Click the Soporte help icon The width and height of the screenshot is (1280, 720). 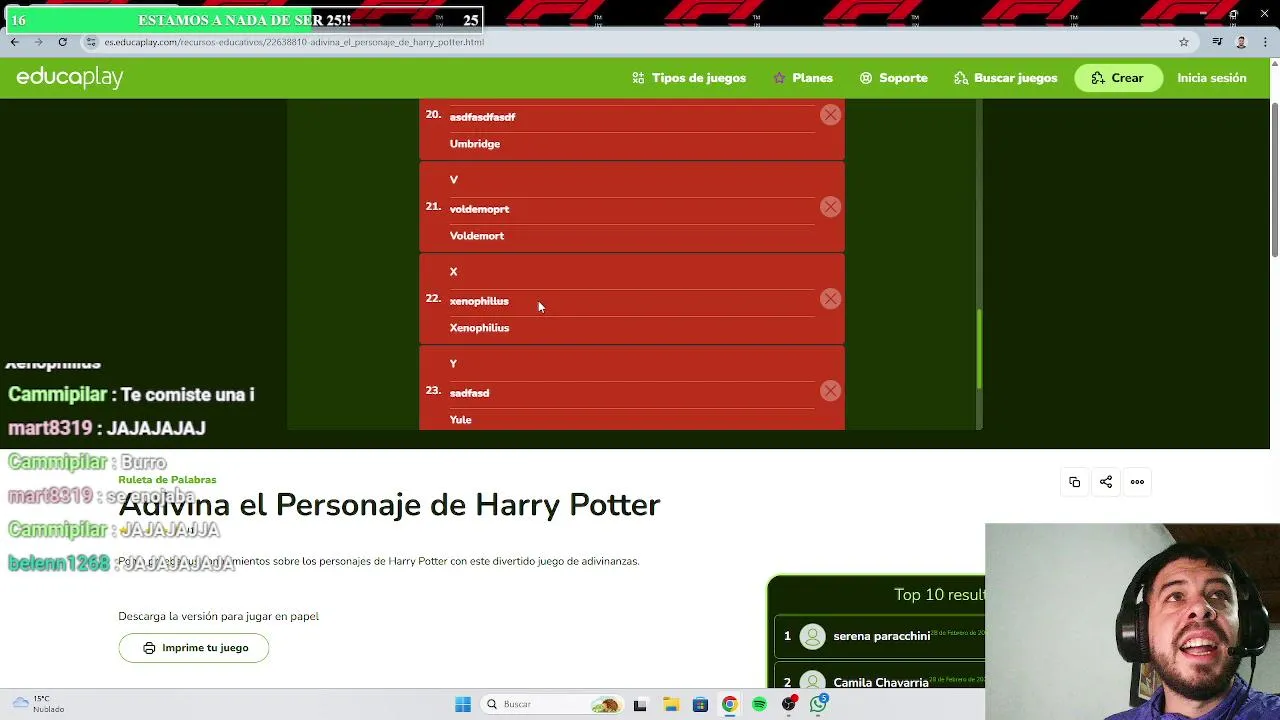[x=866, y=78]
